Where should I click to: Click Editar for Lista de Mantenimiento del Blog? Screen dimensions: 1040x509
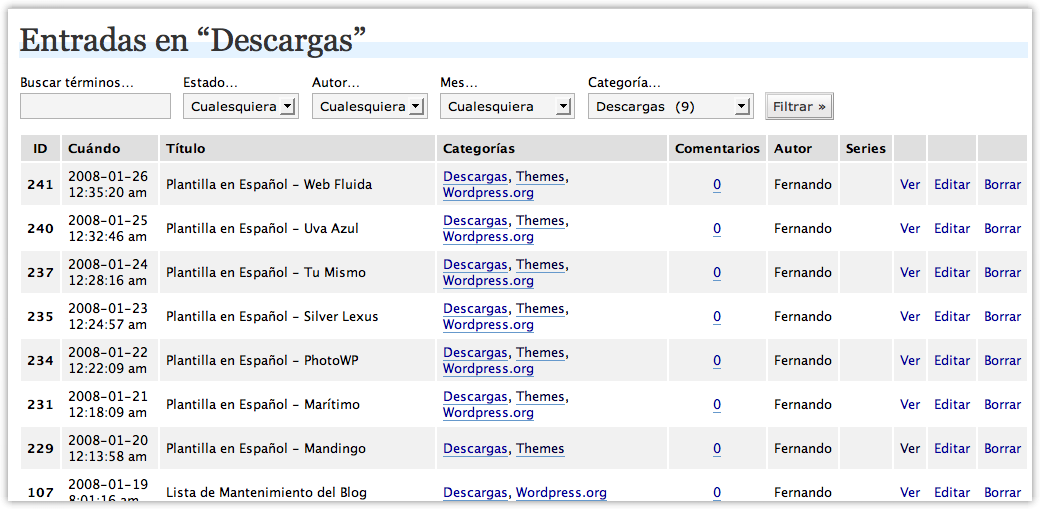(x=951, y=492)
